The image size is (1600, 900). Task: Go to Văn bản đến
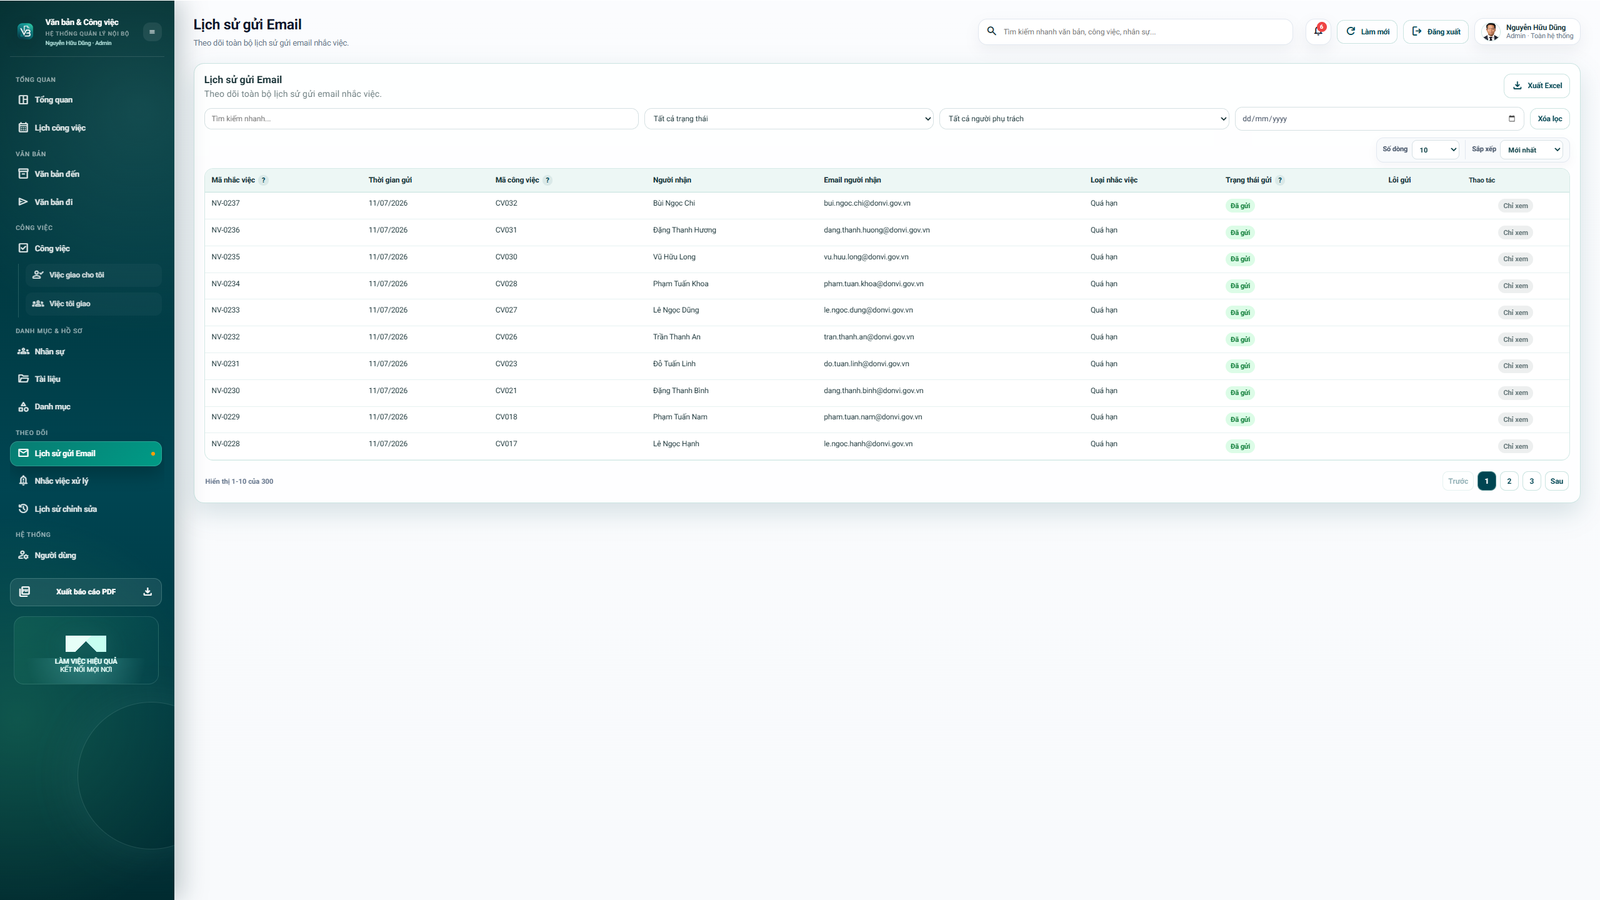coord(86,174)
